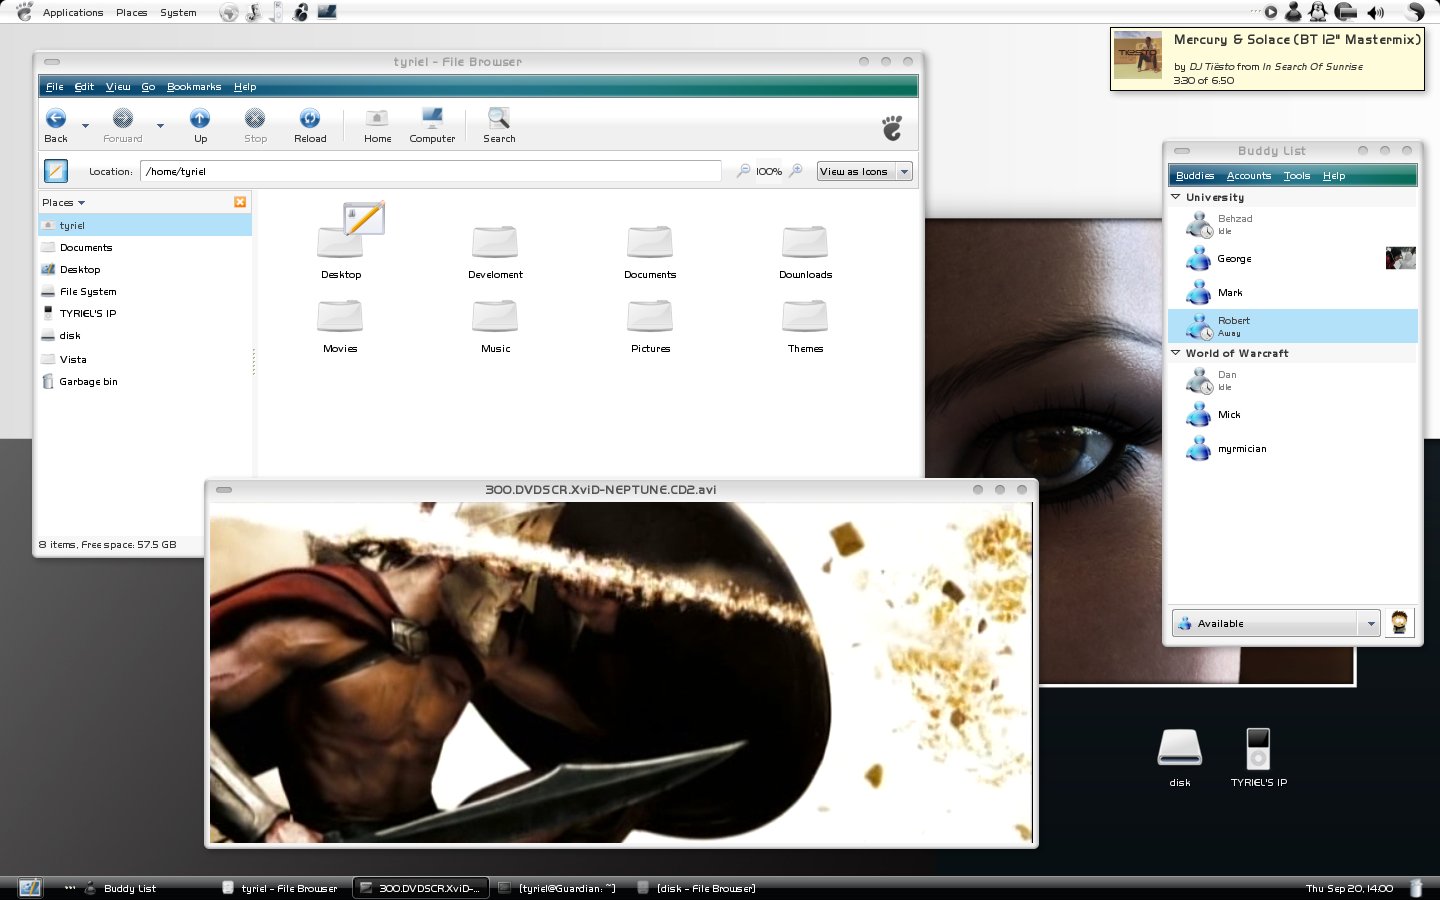Open the disk drive desktop icon
1440x900 pixels.
coord(1180,757)
